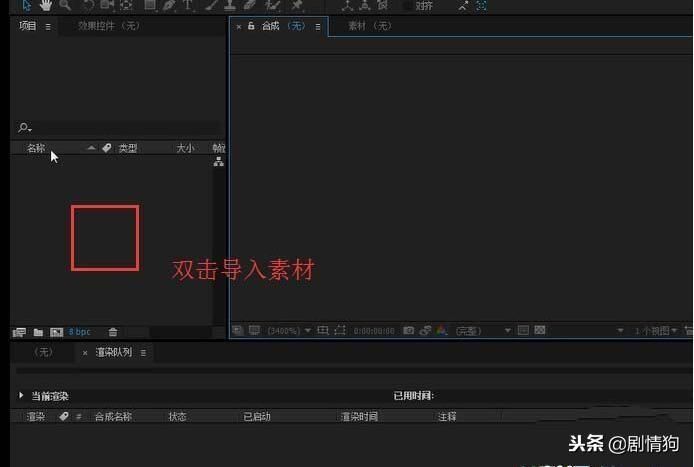Toggle the transparency grid
The height and width of the screenshot is (467, 694).
point(540,330)
